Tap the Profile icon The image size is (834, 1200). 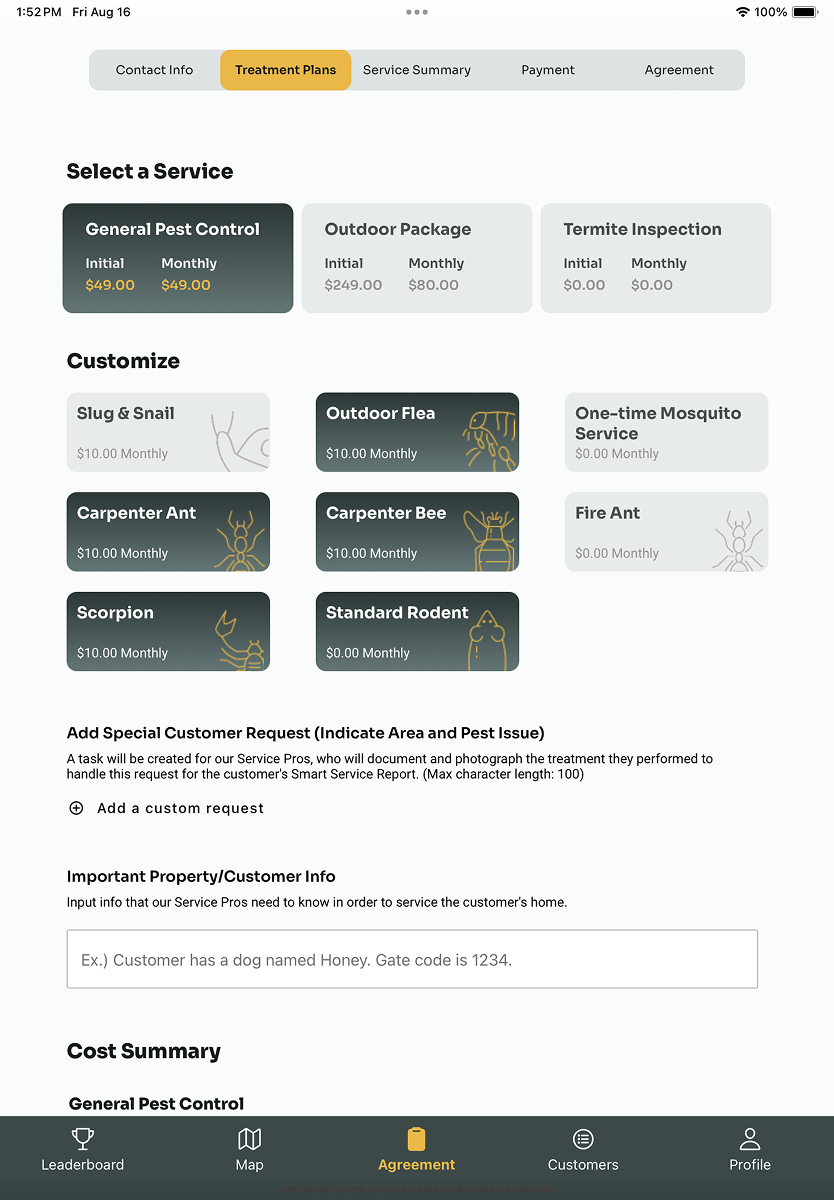coord(749,1139)
